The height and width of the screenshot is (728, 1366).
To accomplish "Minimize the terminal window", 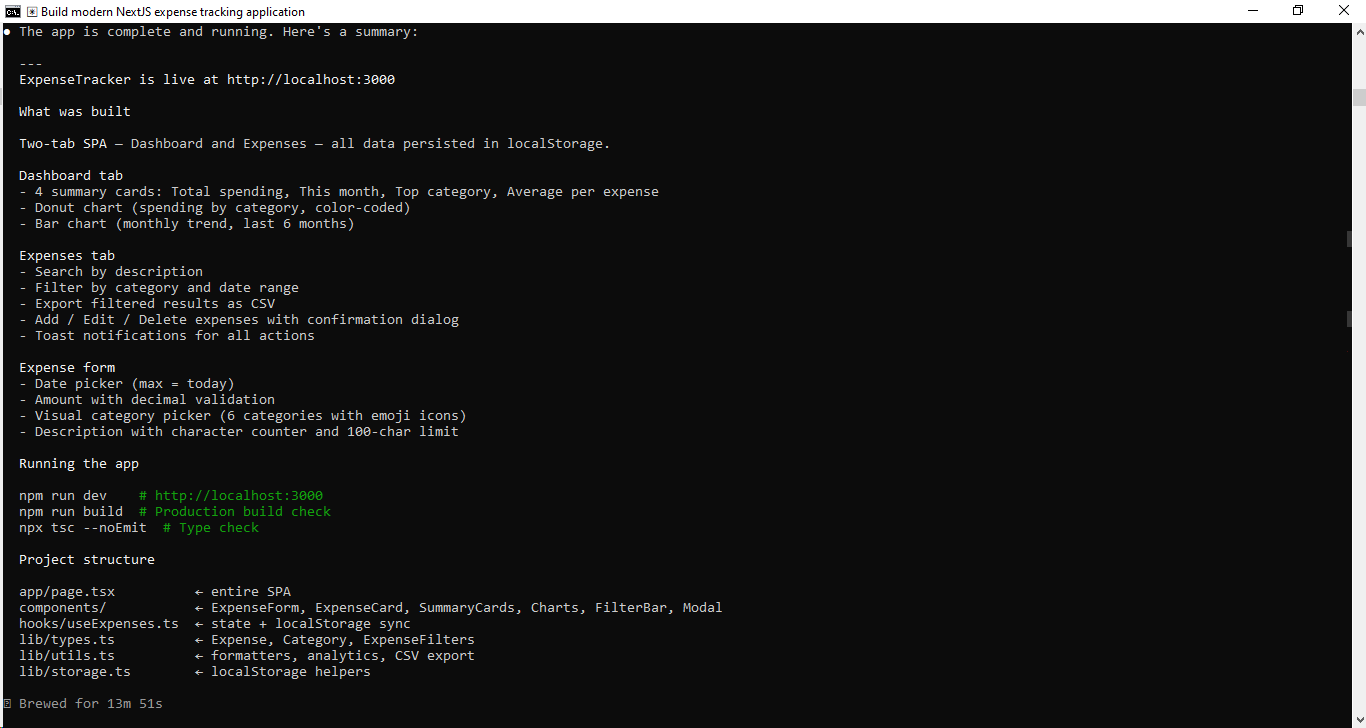I will (x=1252, y=11).
